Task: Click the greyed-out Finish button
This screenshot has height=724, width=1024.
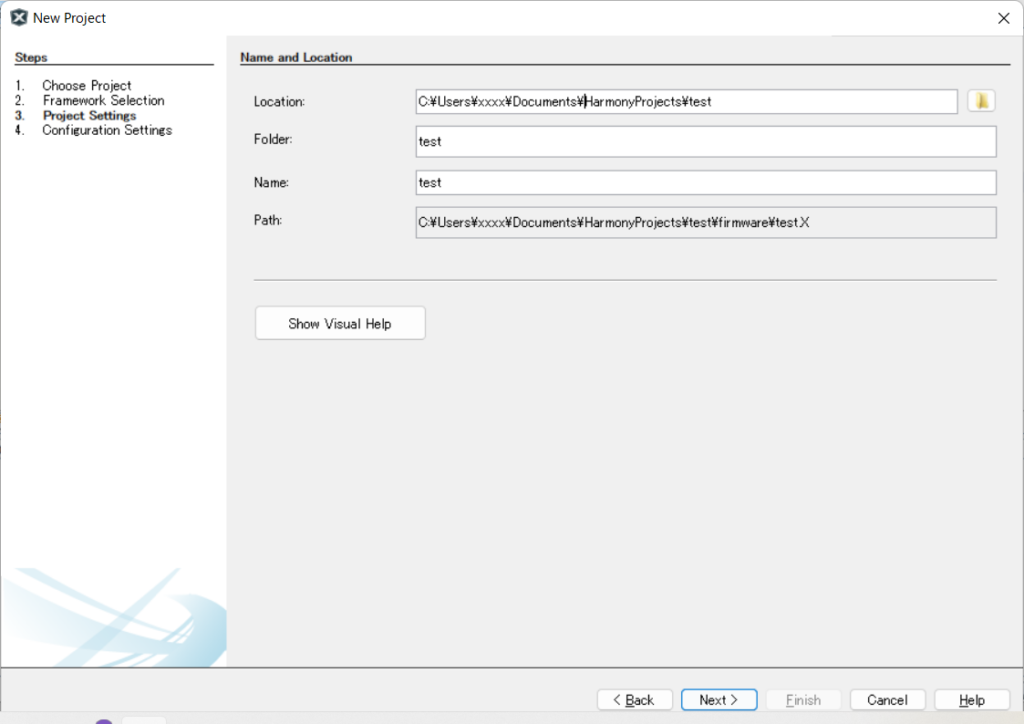Action: tap(803, 700)
